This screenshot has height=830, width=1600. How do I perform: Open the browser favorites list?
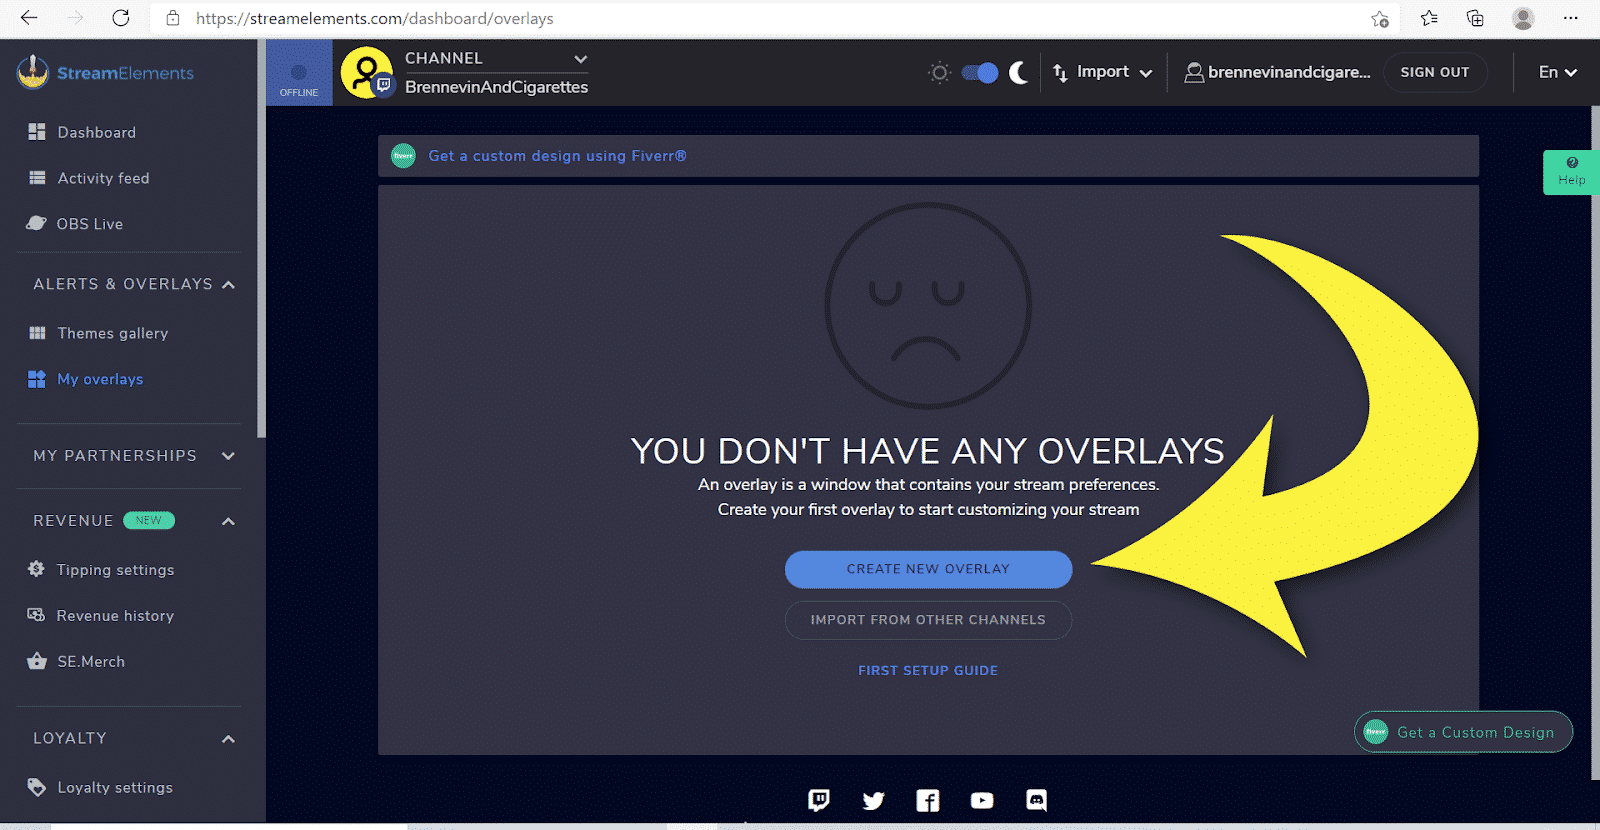click(1429, 18)
